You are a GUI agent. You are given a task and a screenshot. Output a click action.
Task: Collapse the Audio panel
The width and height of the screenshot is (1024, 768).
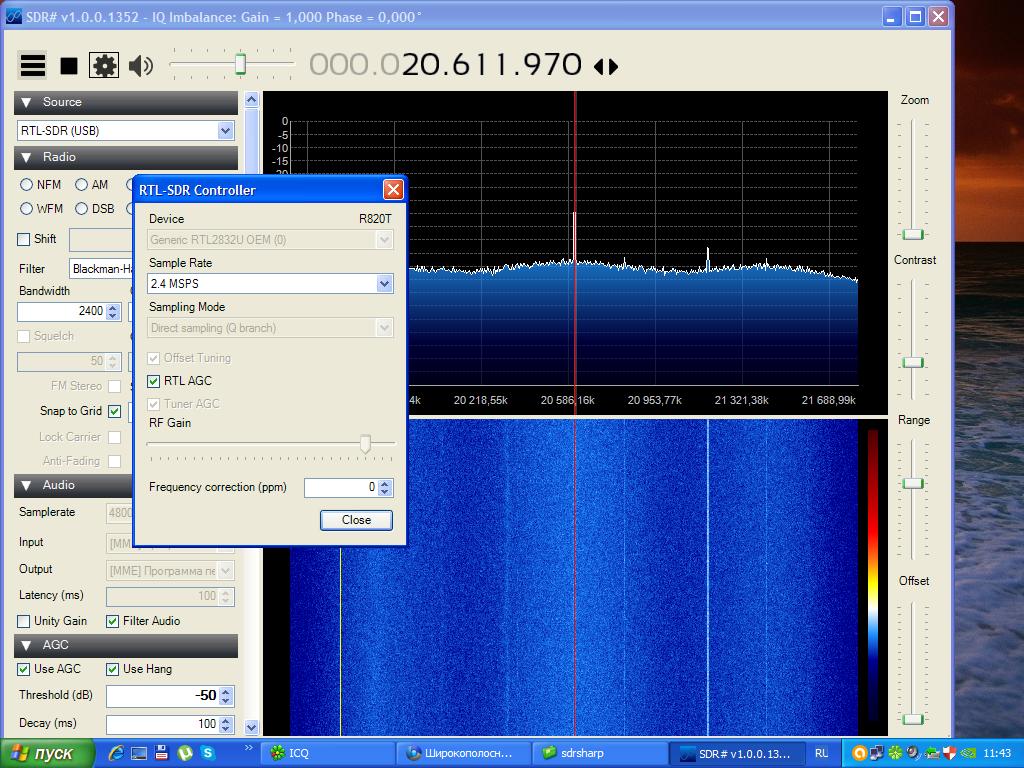(x=26, y=485)
